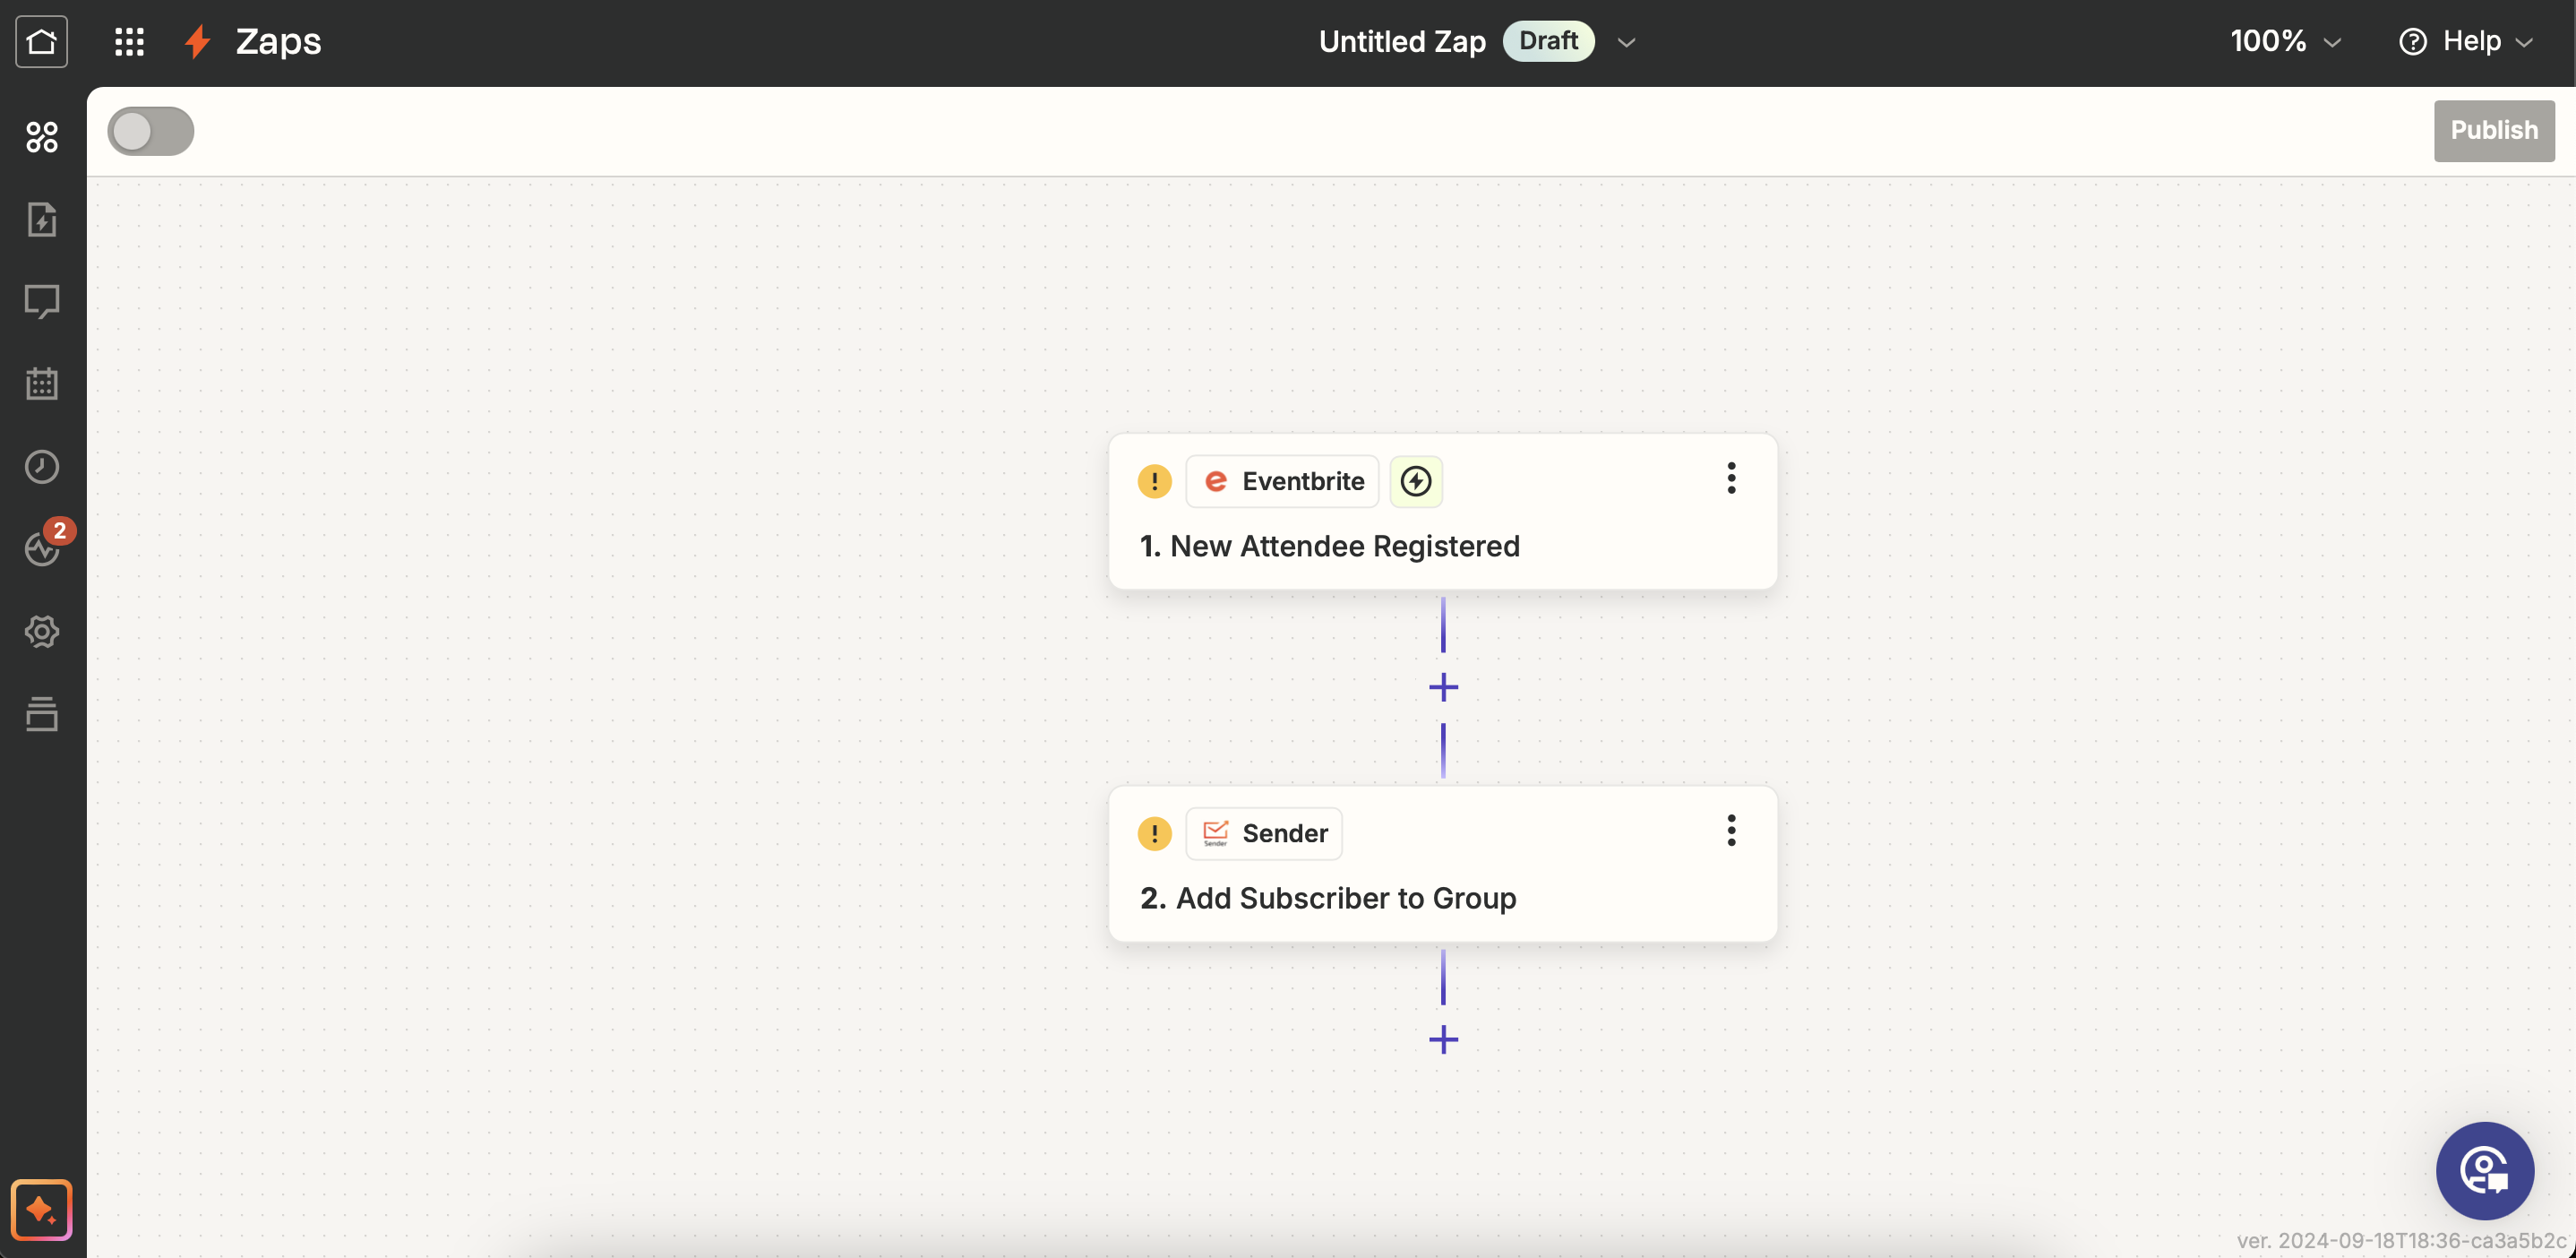Add a step between Eventbrite and Sender
Viewport: 2576px width, 1258px height.
(1443, 687)
